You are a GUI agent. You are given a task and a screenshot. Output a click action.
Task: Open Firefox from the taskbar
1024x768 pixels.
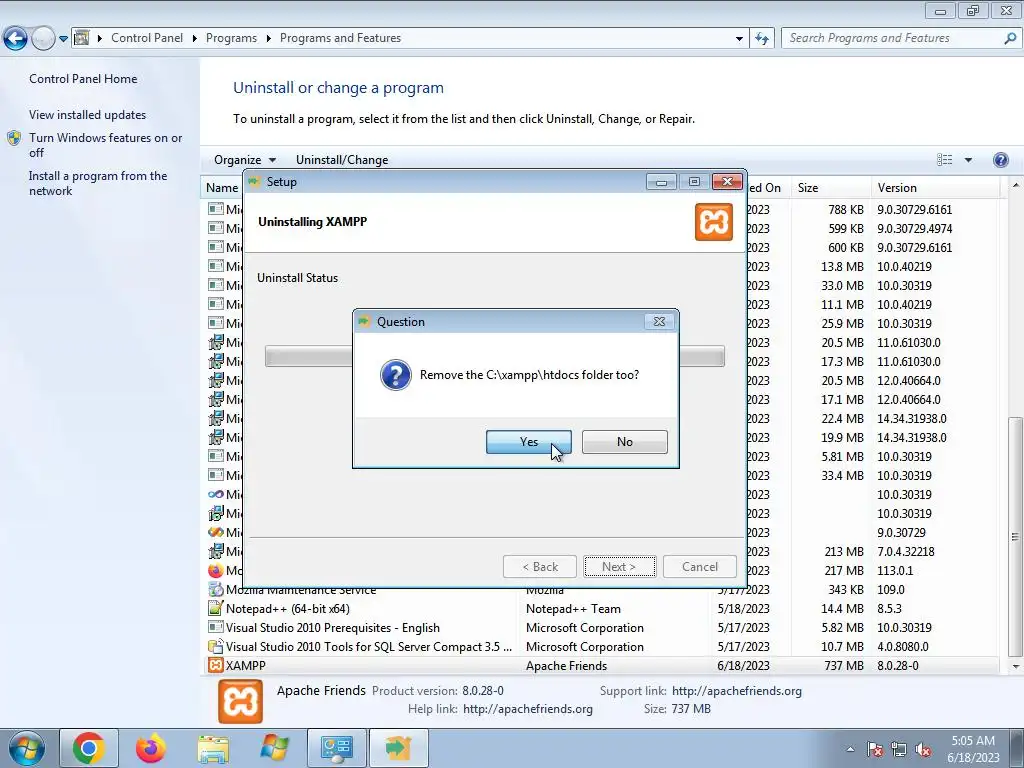pos(151,748)
